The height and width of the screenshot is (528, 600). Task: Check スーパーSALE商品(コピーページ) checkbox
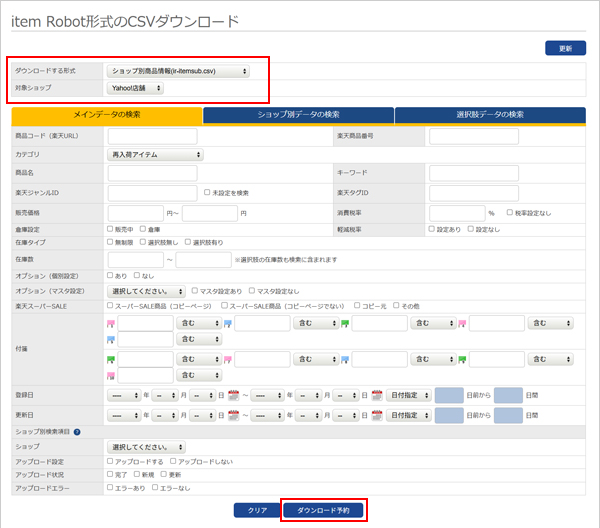click(x=110, y=305)
